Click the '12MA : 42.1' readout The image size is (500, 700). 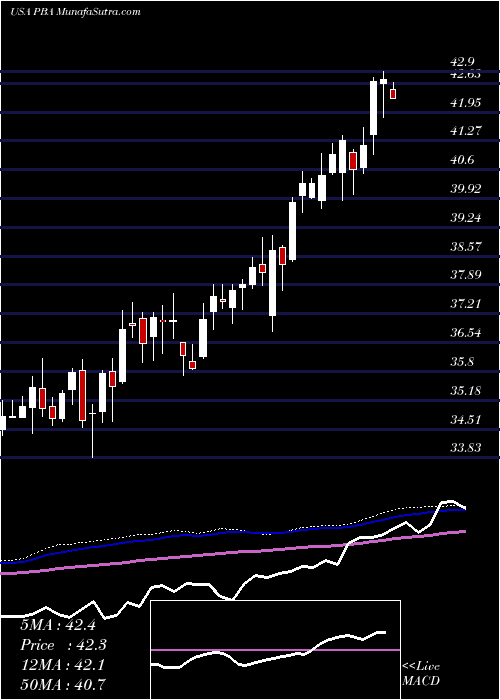62,665
